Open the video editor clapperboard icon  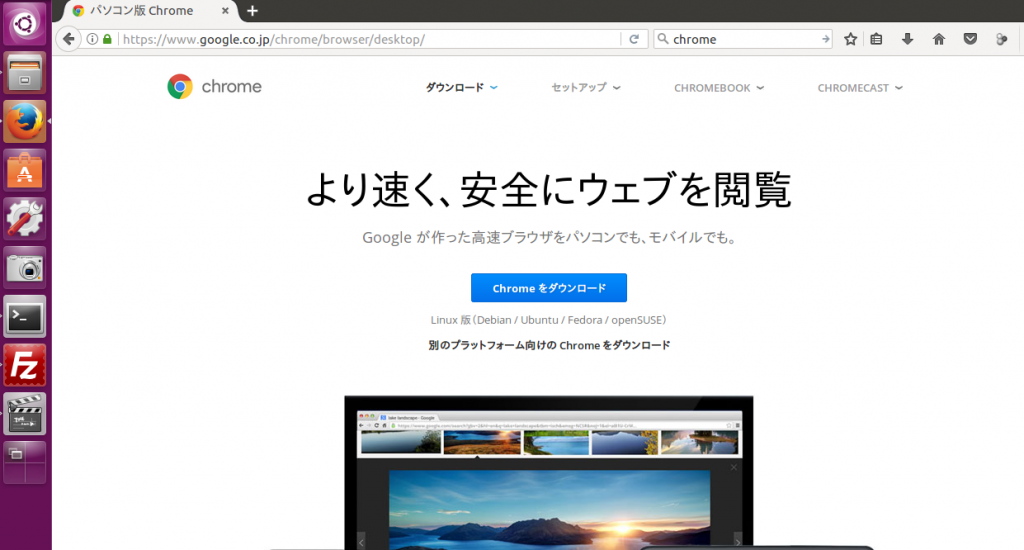pyautogui.click(x=24, y=414)
